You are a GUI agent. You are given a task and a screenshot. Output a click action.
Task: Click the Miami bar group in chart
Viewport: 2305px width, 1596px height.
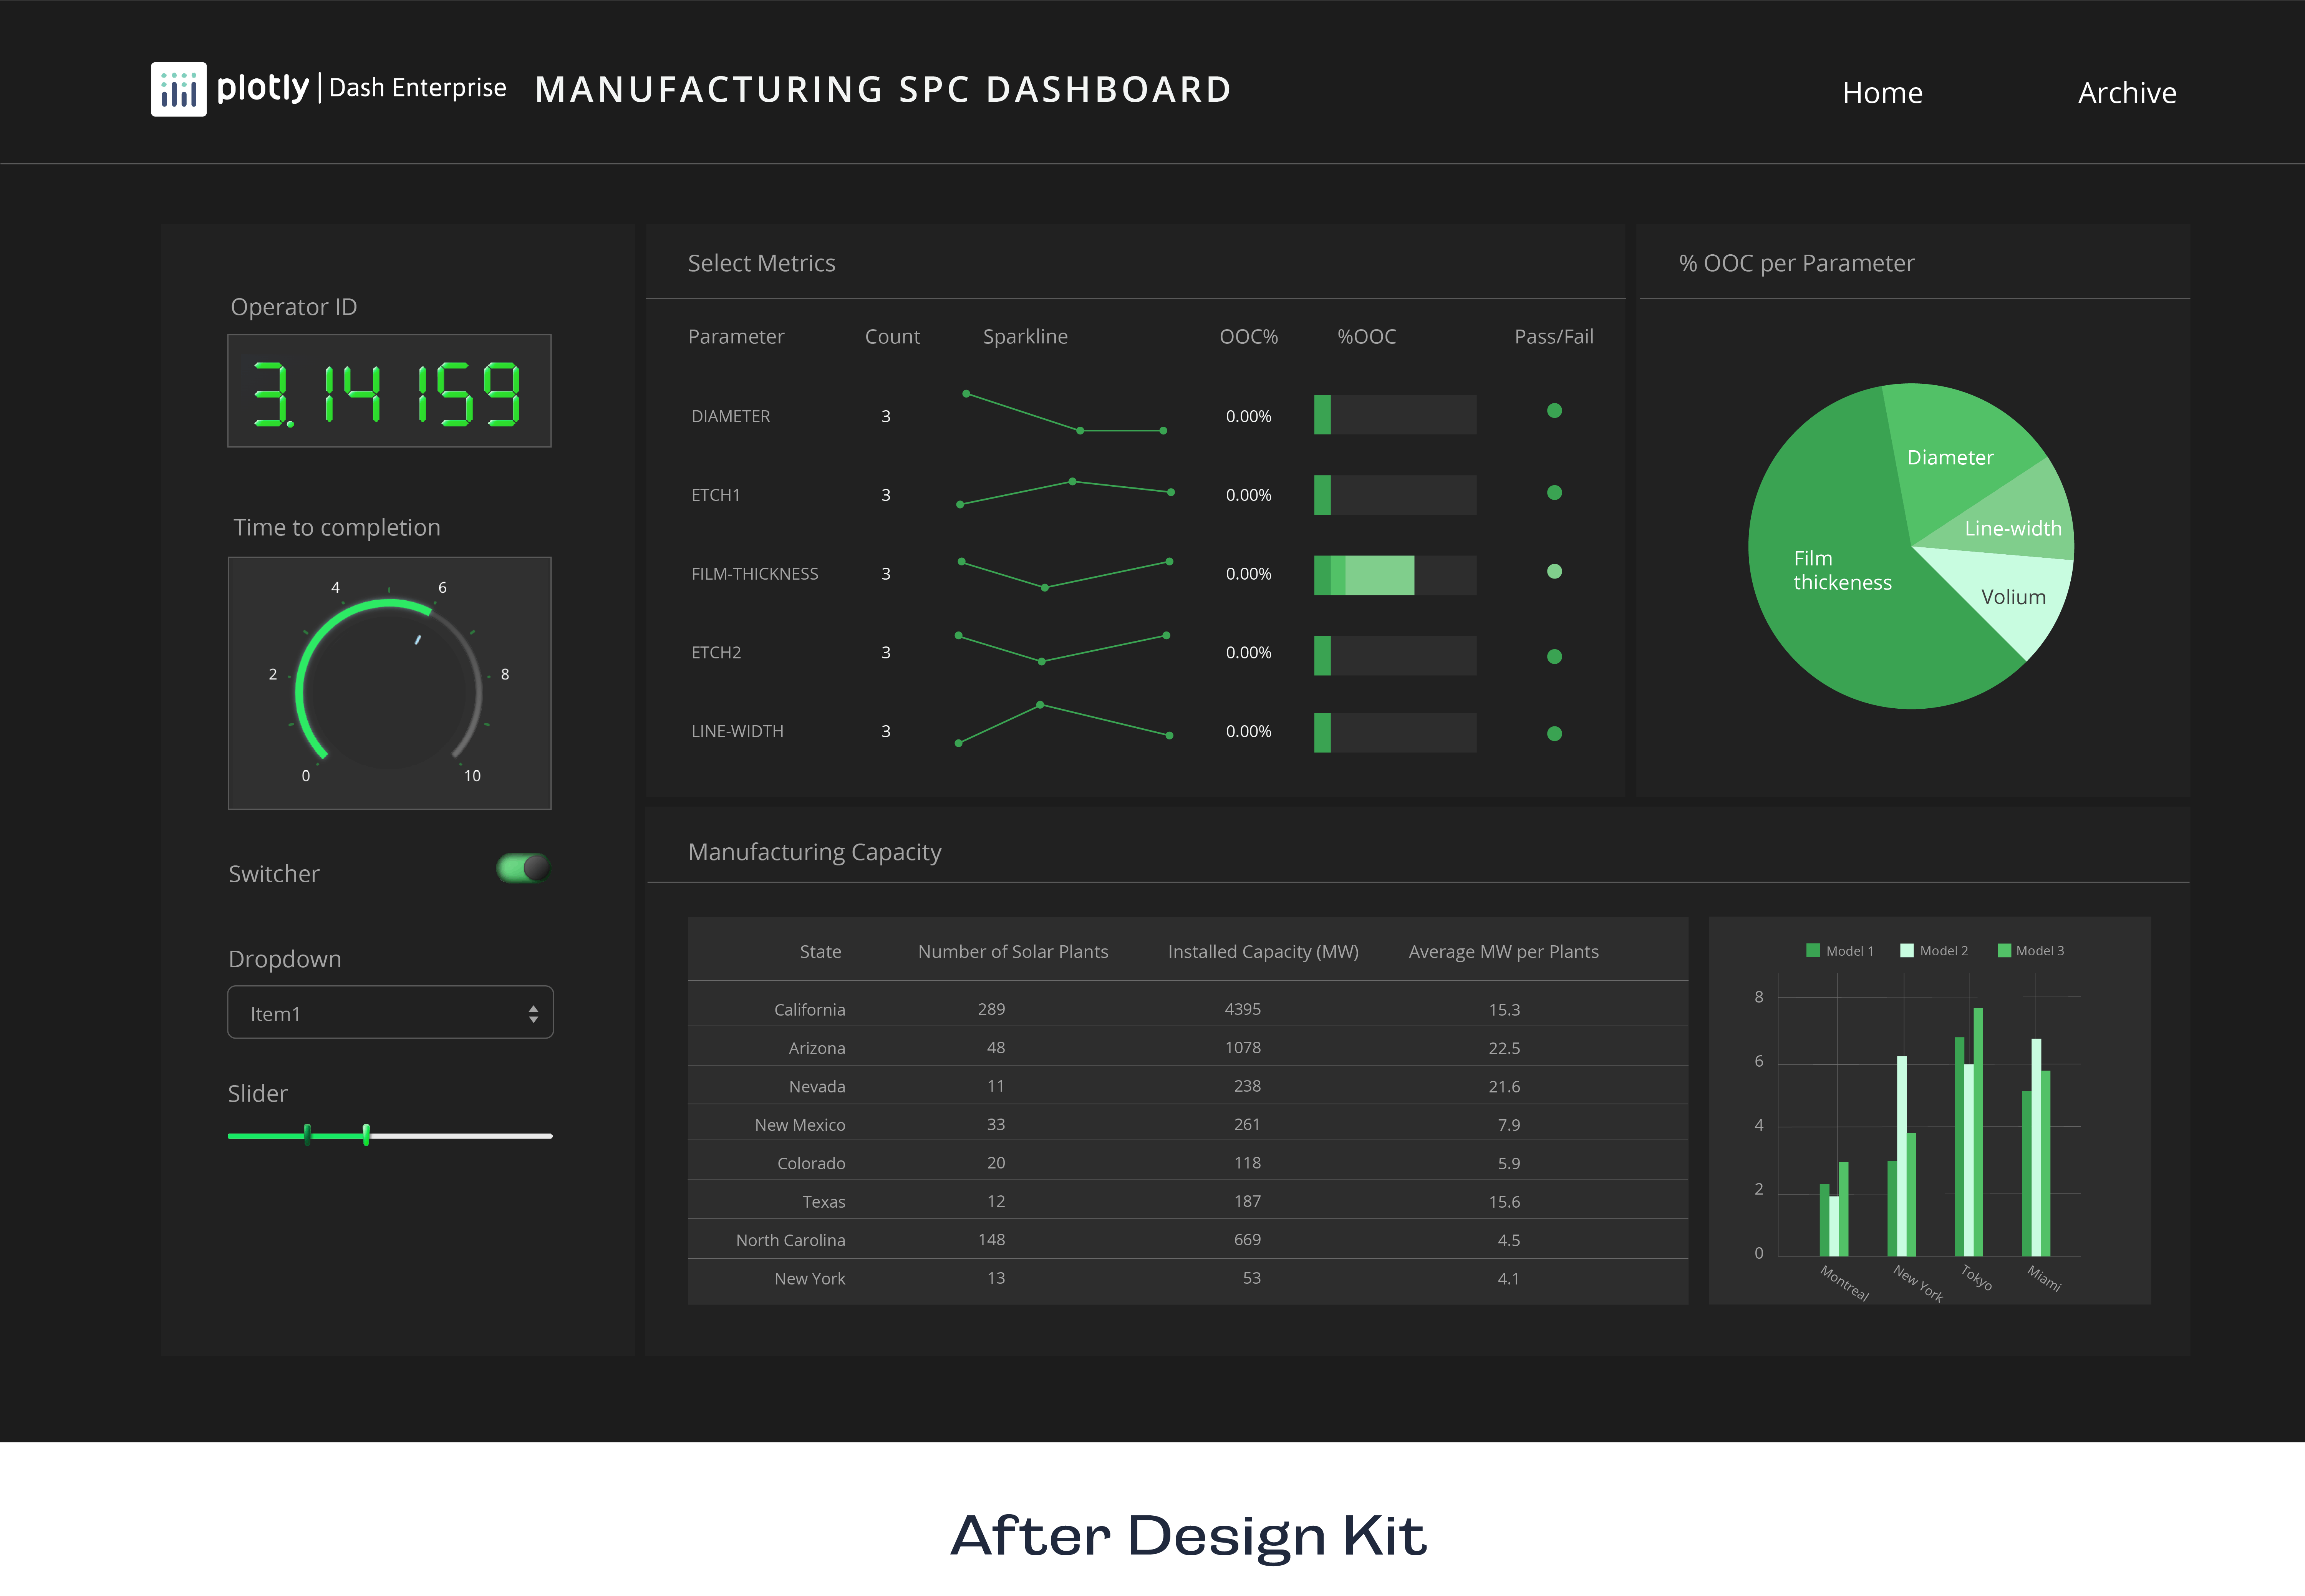pyautogui.click(x=2036, y=1147)
